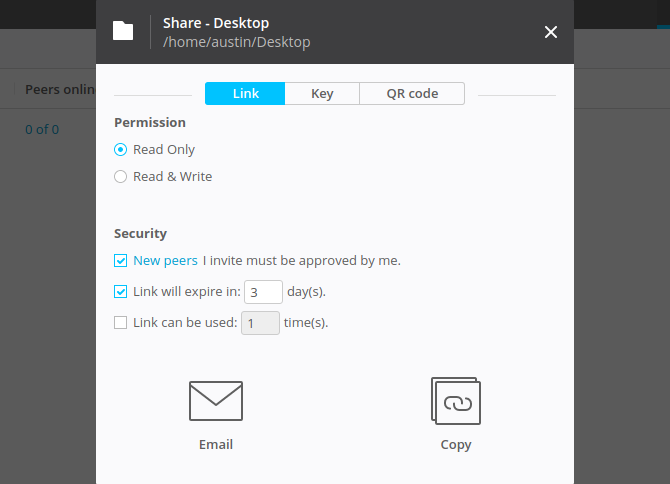The image size is (670, 484).
Task: Click the Security section heading
Action: [140, 234]
